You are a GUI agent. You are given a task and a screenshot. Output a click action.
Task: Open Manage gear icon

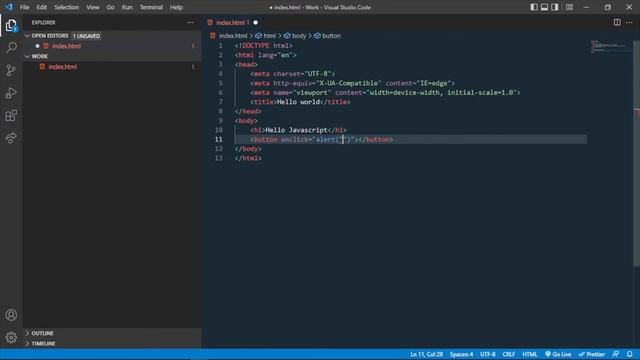[x=11, y=337]
